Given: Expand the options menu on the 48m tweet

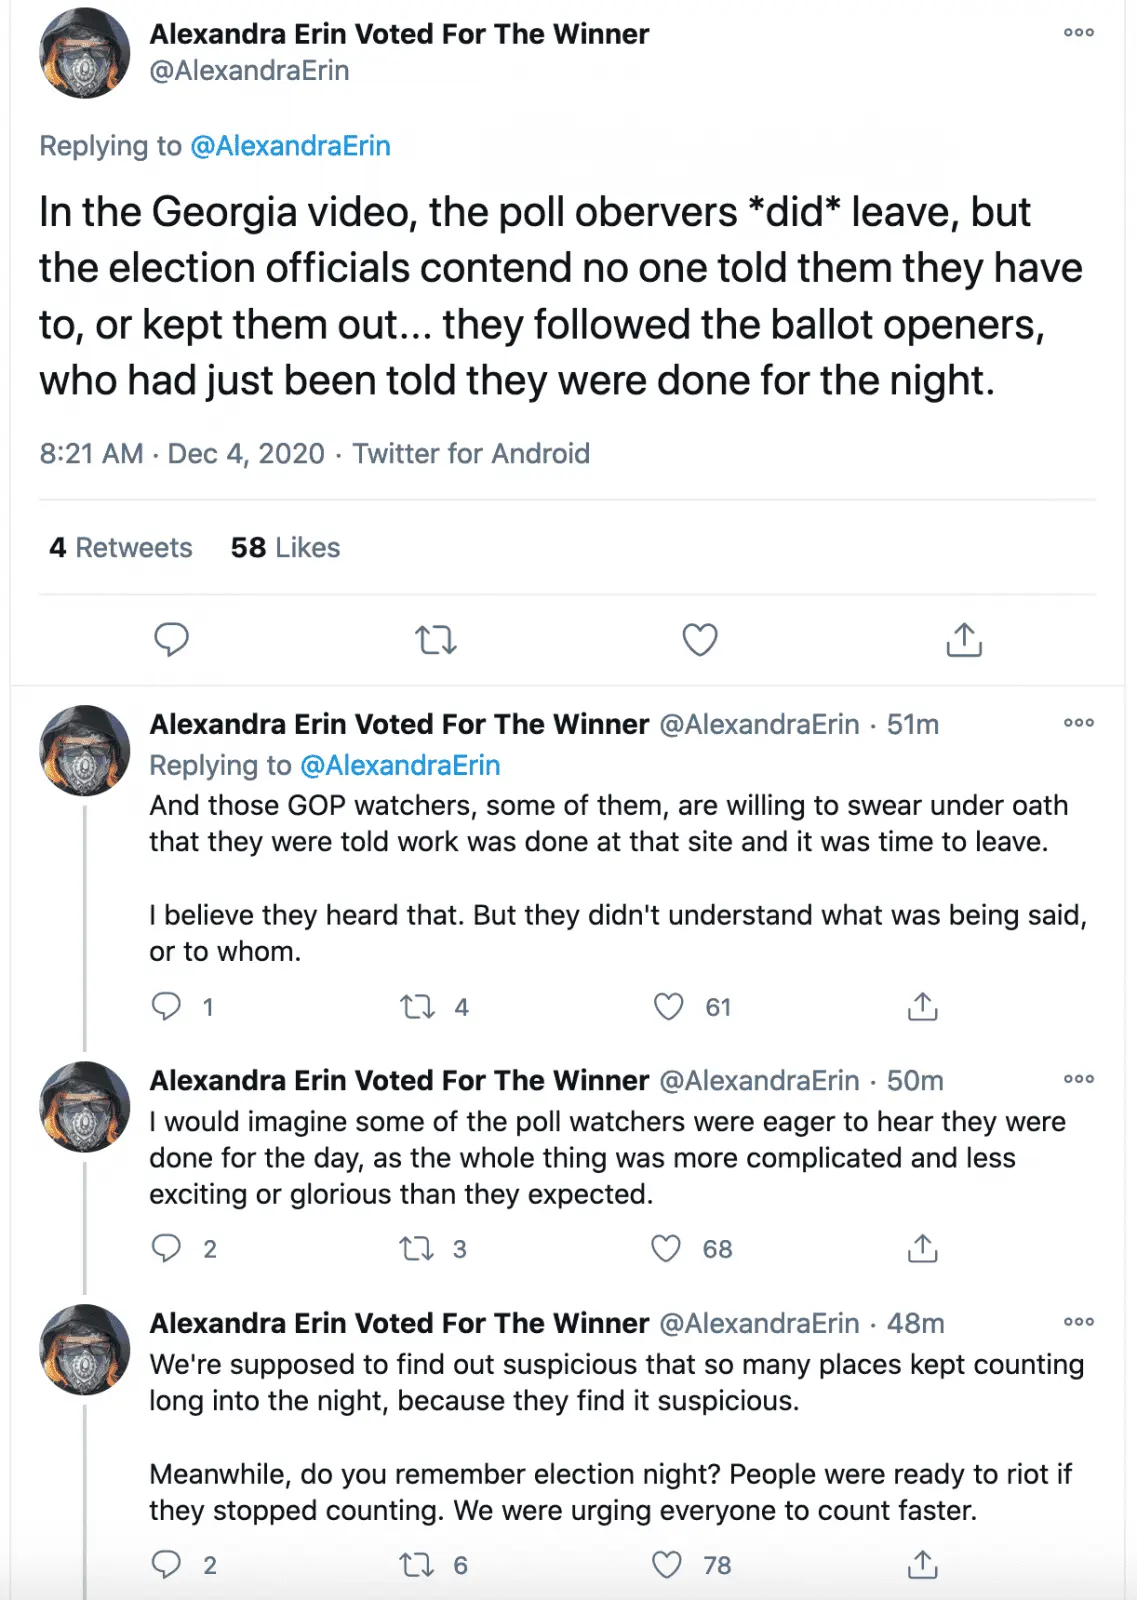Looking at the screenshot, I should (x=1079, y=1322).
